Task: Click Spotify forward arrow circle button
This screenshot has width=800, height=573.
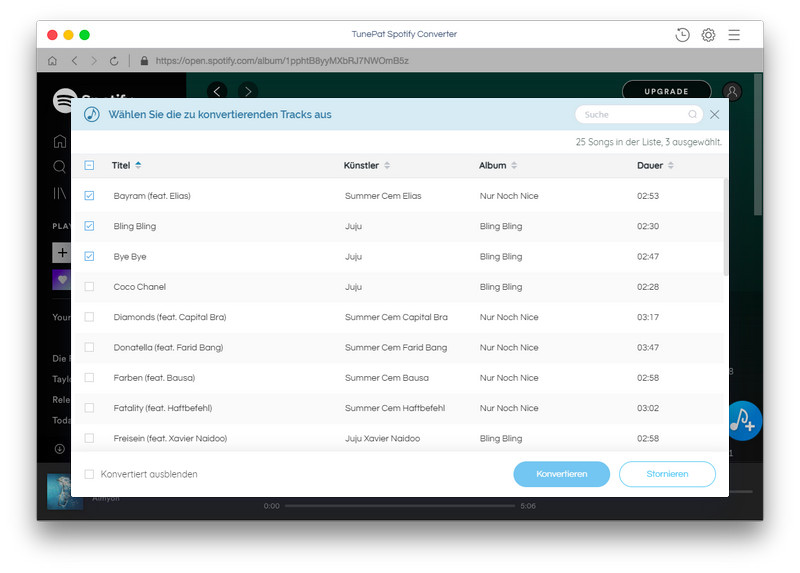Action: (248, 91)
